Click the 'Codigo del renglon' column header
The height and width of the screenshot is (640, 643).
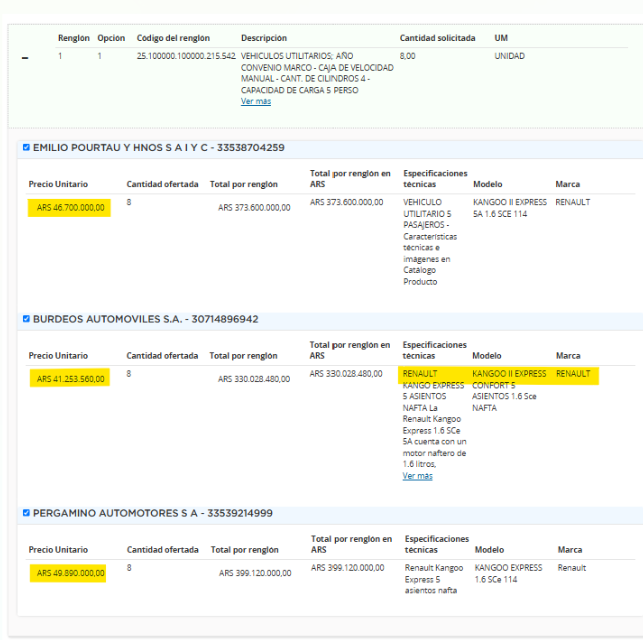pyautogui.click(x=173, y=38)
